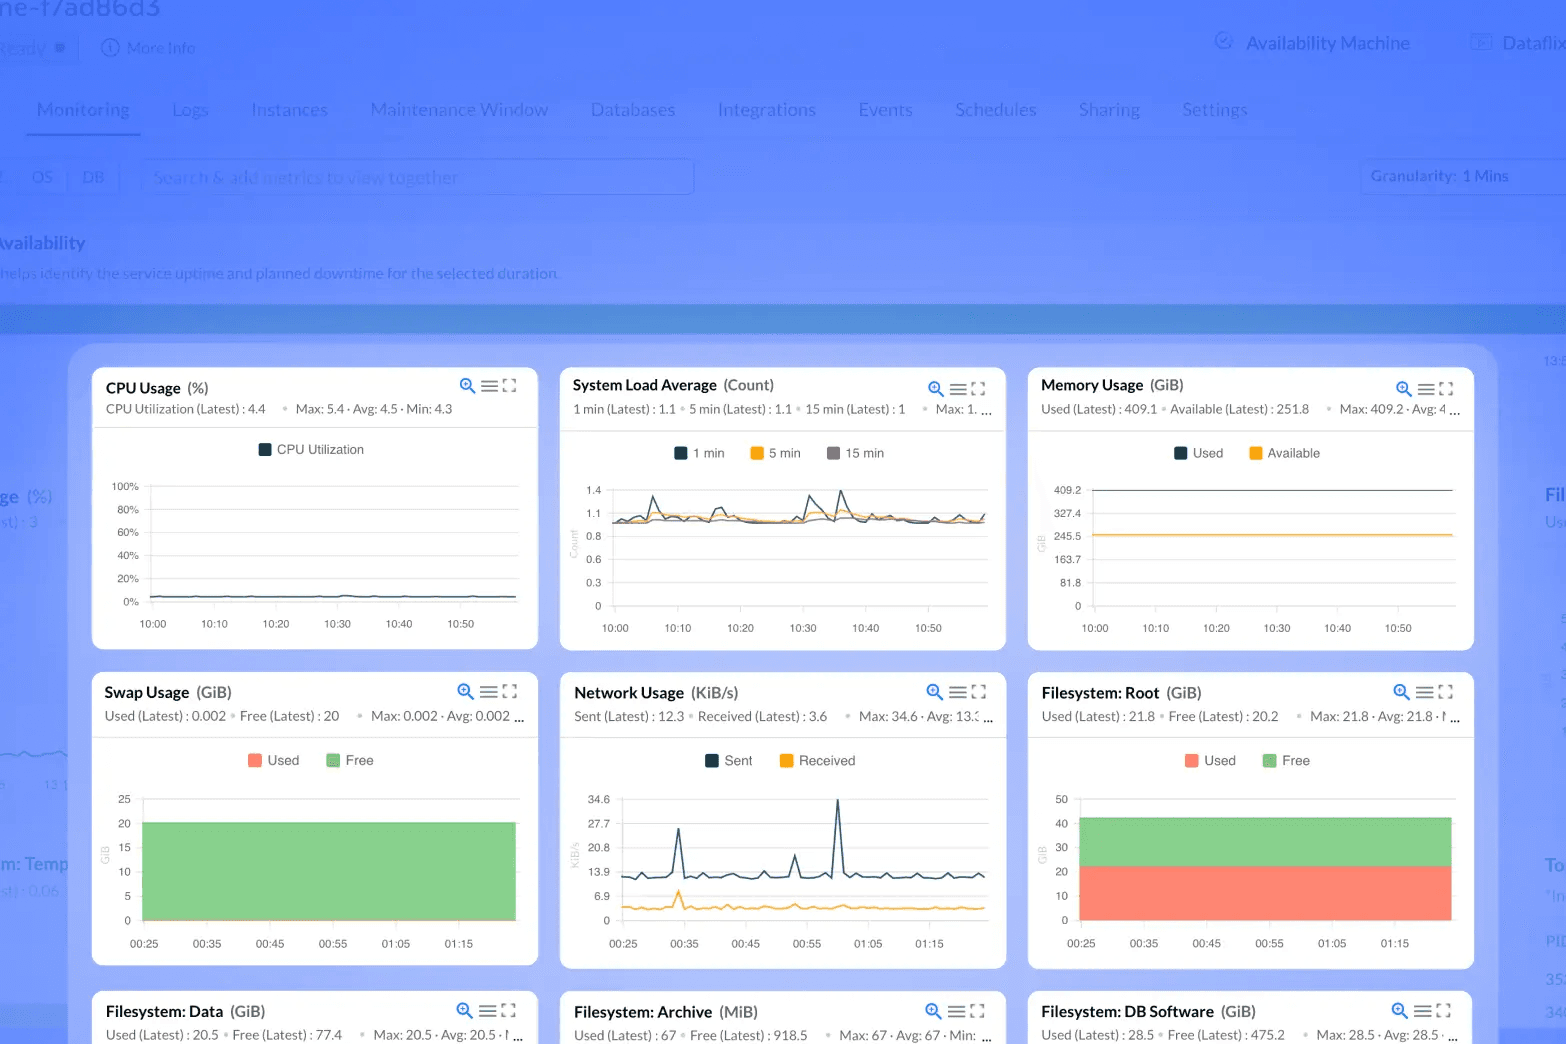Toggle Memory Usage Used legend series
Screen dimensions: 1566x1044
coord(1199,453)
